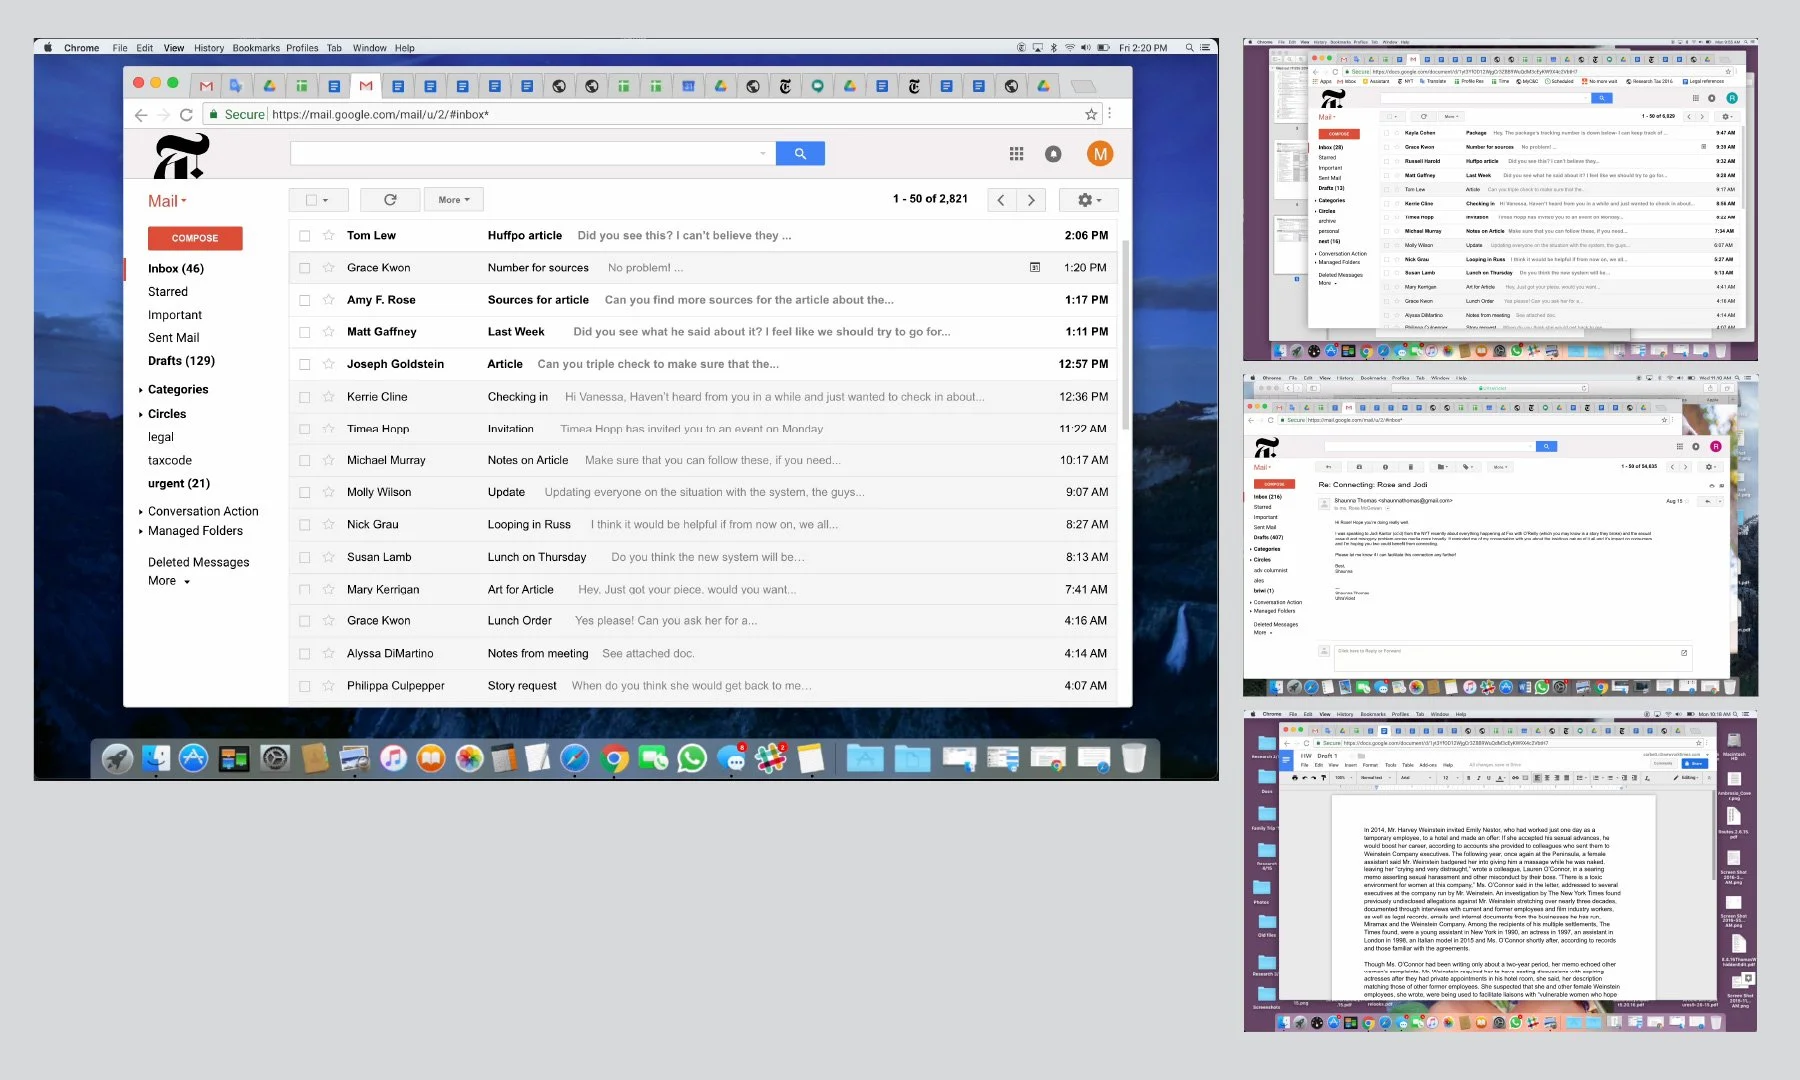Viewport: 1800px width, 1080px height.
Task: Click the blue search magnifier button
Action: [x=800, y=153]
